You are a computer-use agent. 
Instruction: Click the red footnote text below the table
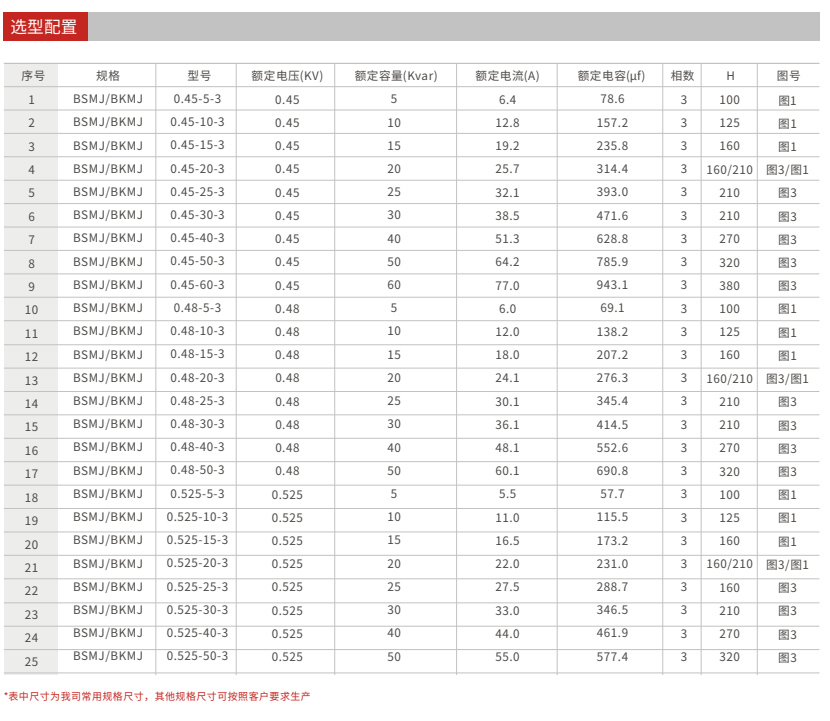157,696
